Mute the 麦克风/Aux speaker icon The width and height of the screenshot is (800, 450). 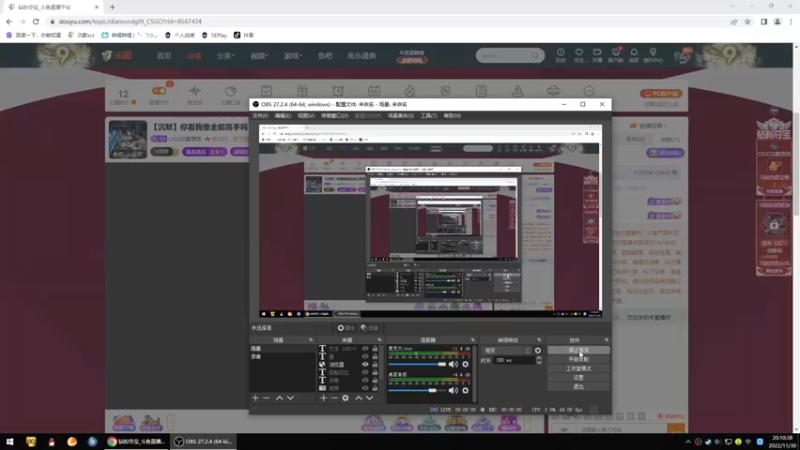click(453, 364)
